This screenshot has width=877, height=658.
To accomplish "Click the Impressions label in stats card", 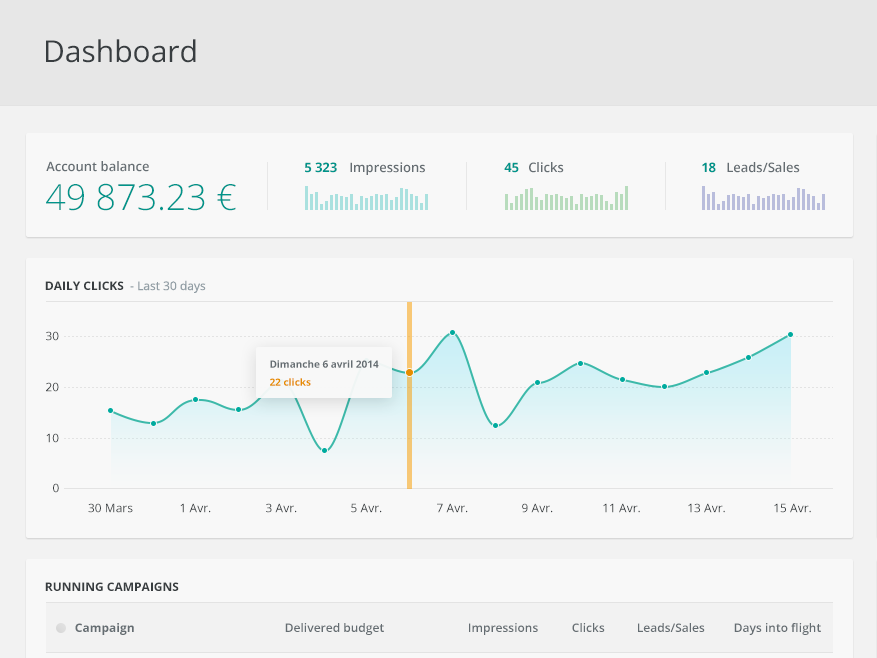I will [x=387, y=167].
